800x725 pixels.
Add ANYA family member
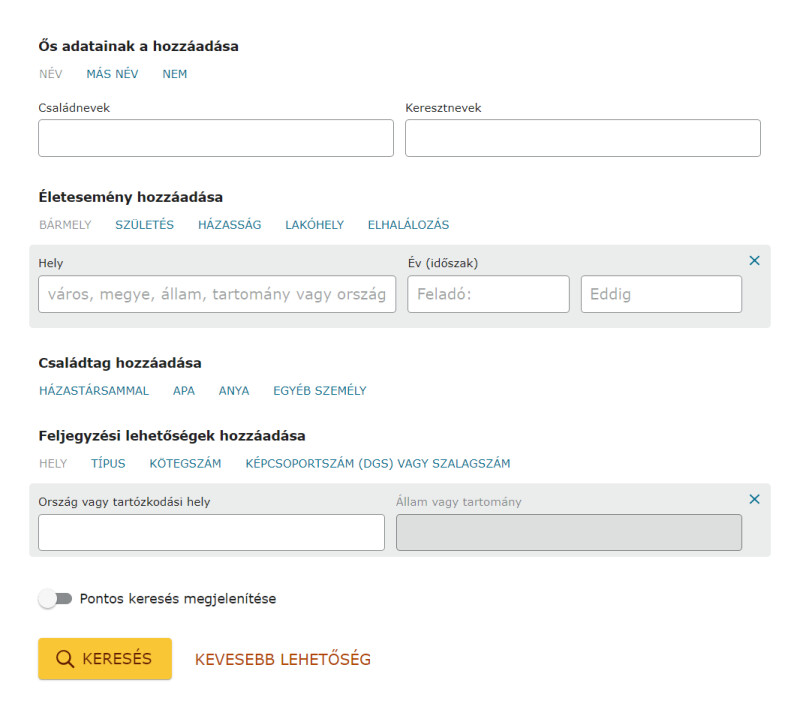(x=234, y=391)
